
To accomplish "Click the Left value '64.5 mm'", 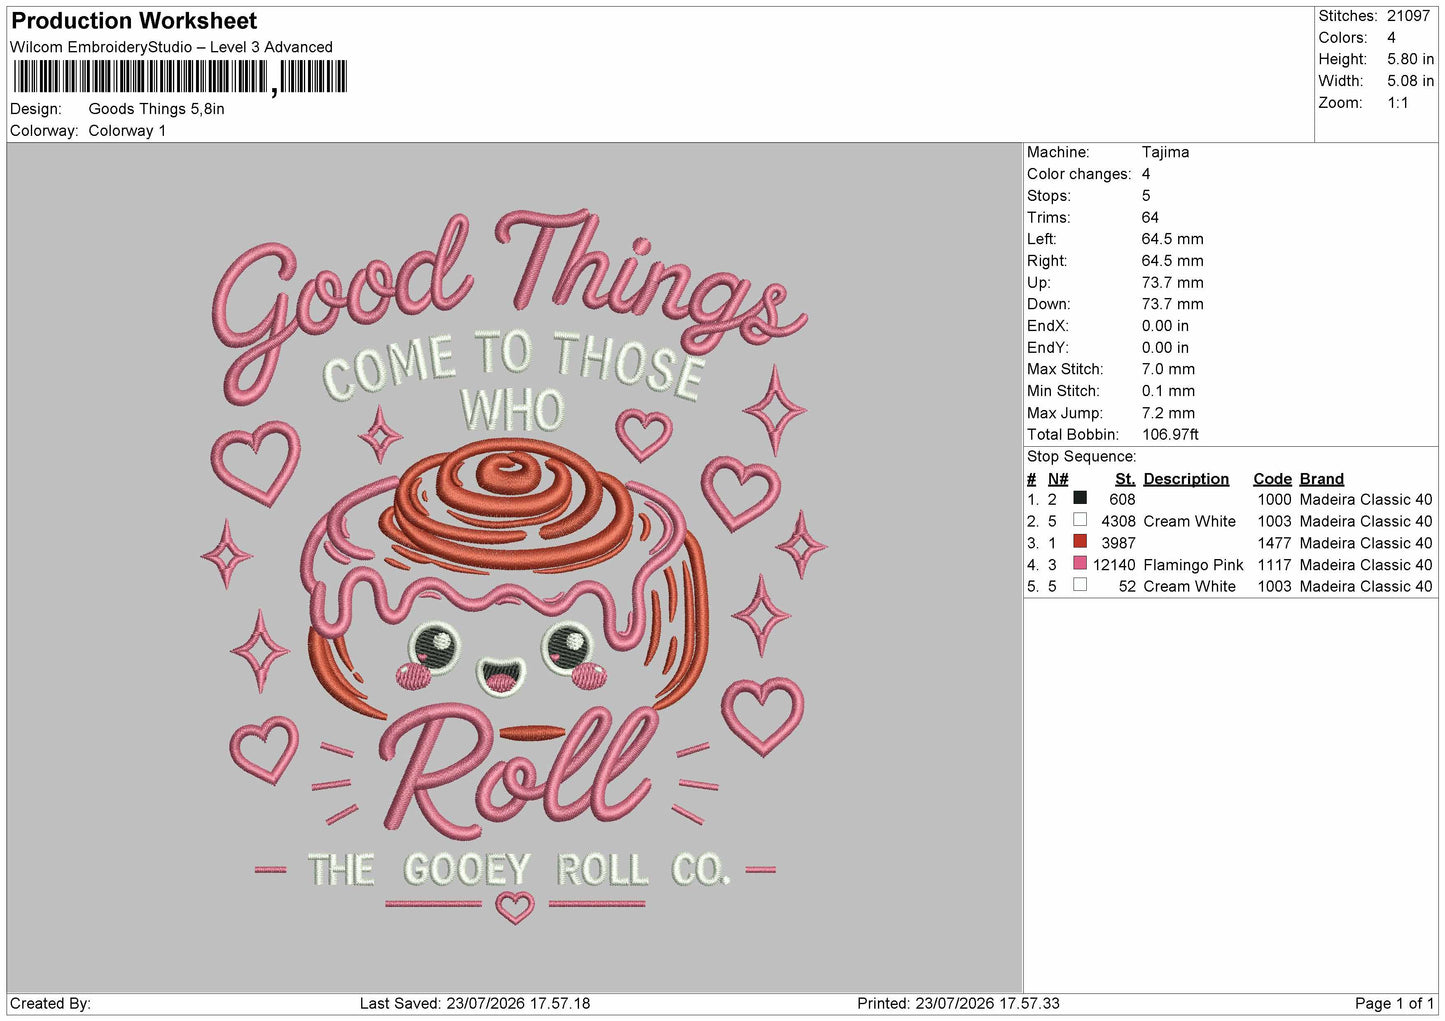I will click(1173, 239).
